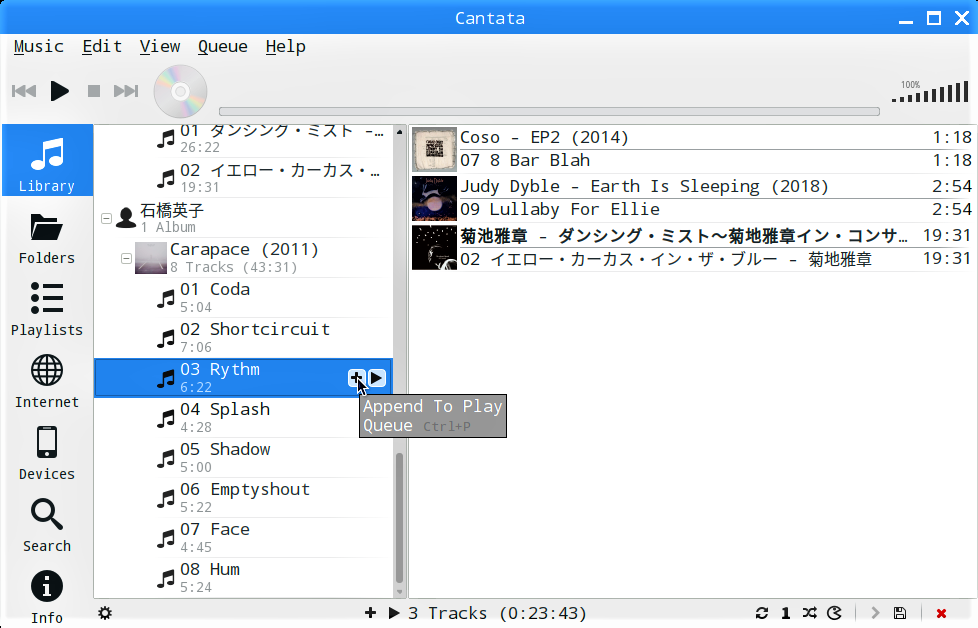978x628 pixels.
Task: Open the Devices view
Action: pyautogui.click(x=47, y=453)
